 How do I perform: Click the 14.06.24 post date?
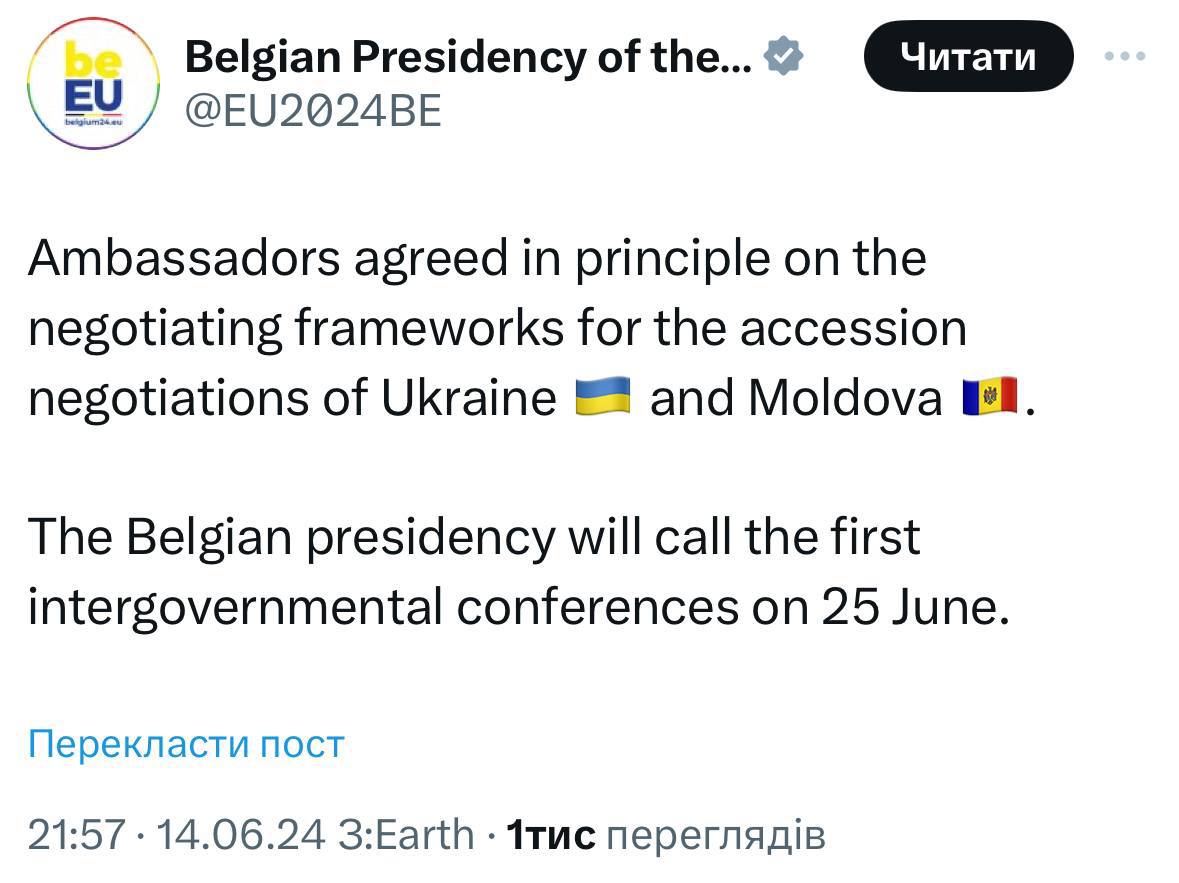(216, 833)
